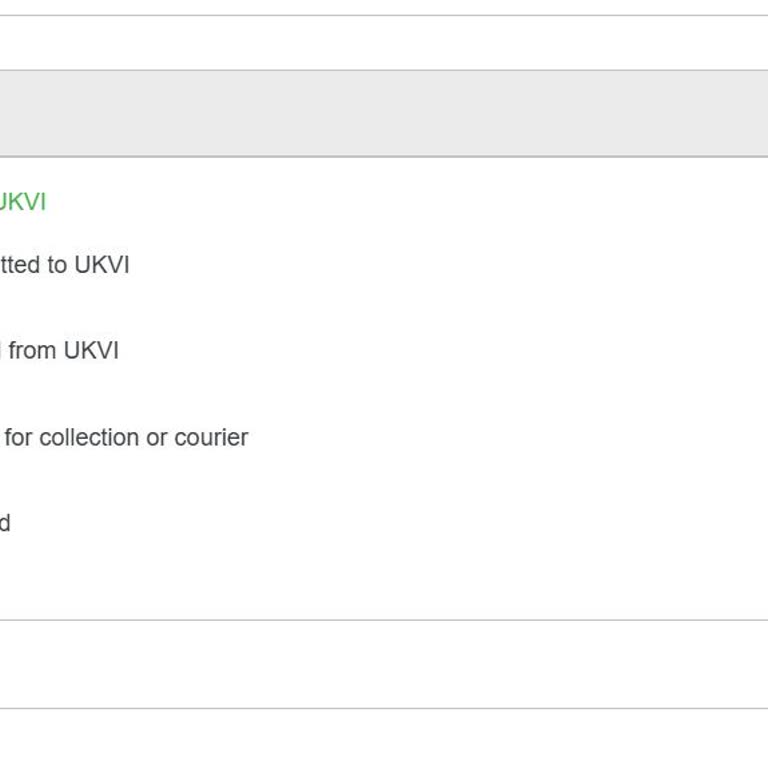Image resolution: width=768 pixels, height=768 pixels.
Task: Click the word "courier"
Action: [211, 437]
